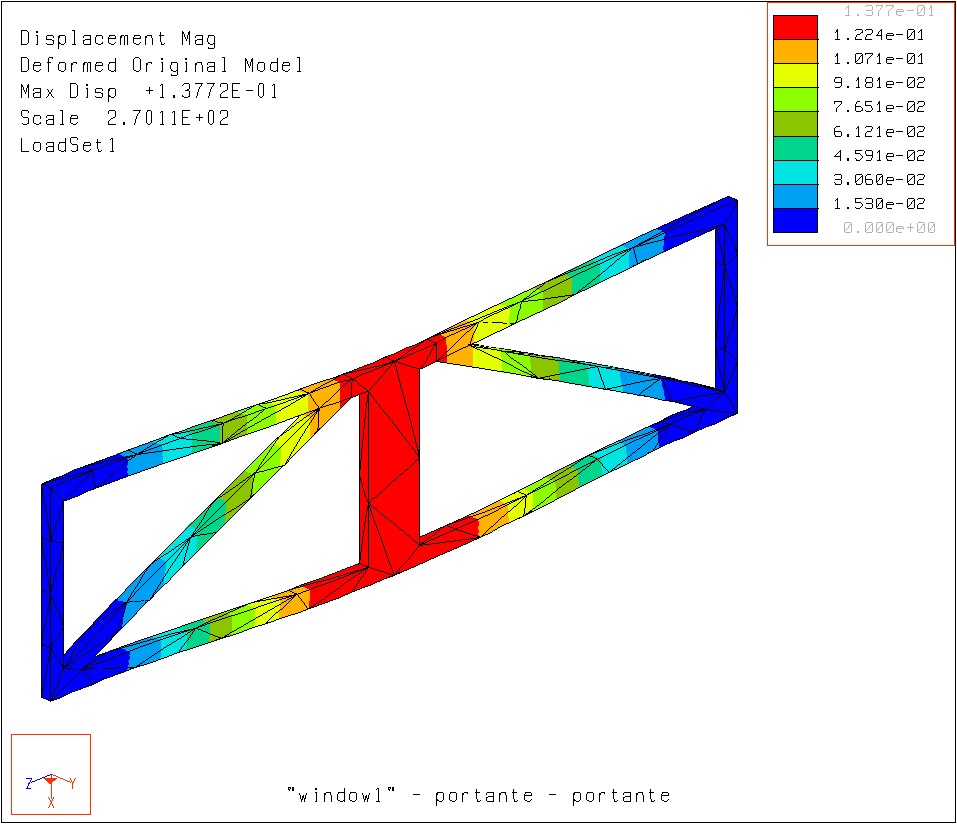Click legend value 7.651e-02

click(x=879, y=107)
